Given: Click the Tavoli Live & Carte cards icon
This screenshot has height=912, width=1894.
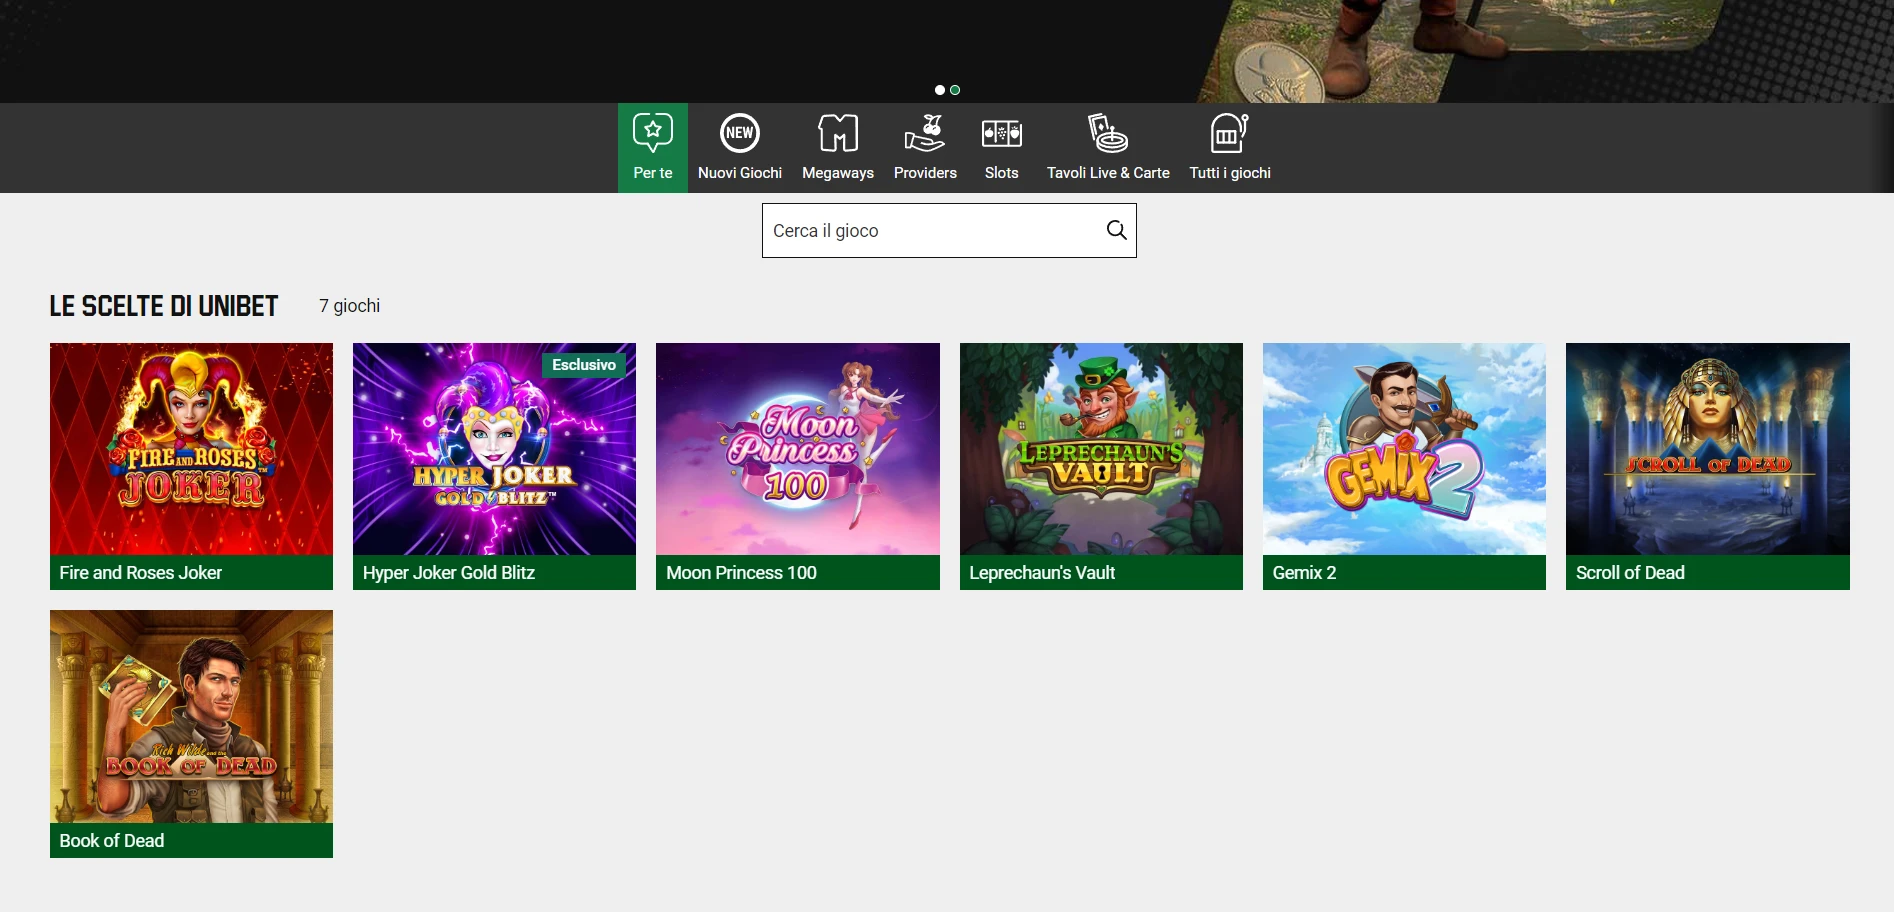Looking at the screenshot, I should point(1108,133).
